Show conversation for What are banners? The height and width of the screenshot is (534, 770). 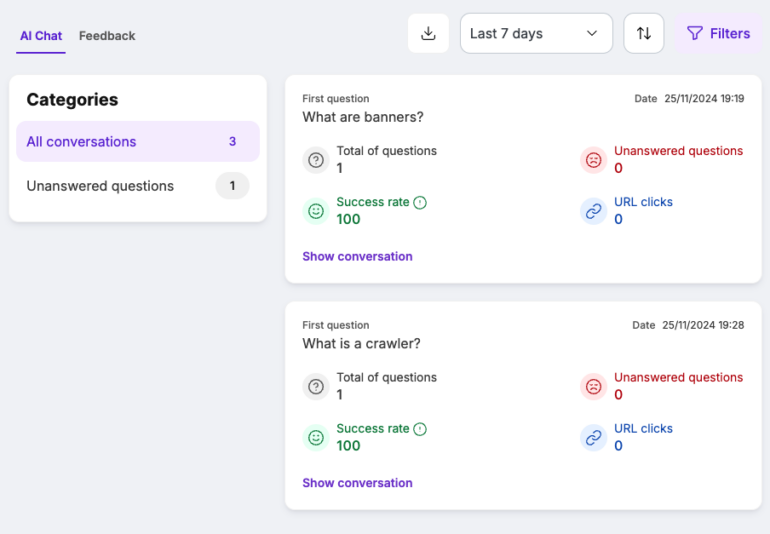point(357,256)
